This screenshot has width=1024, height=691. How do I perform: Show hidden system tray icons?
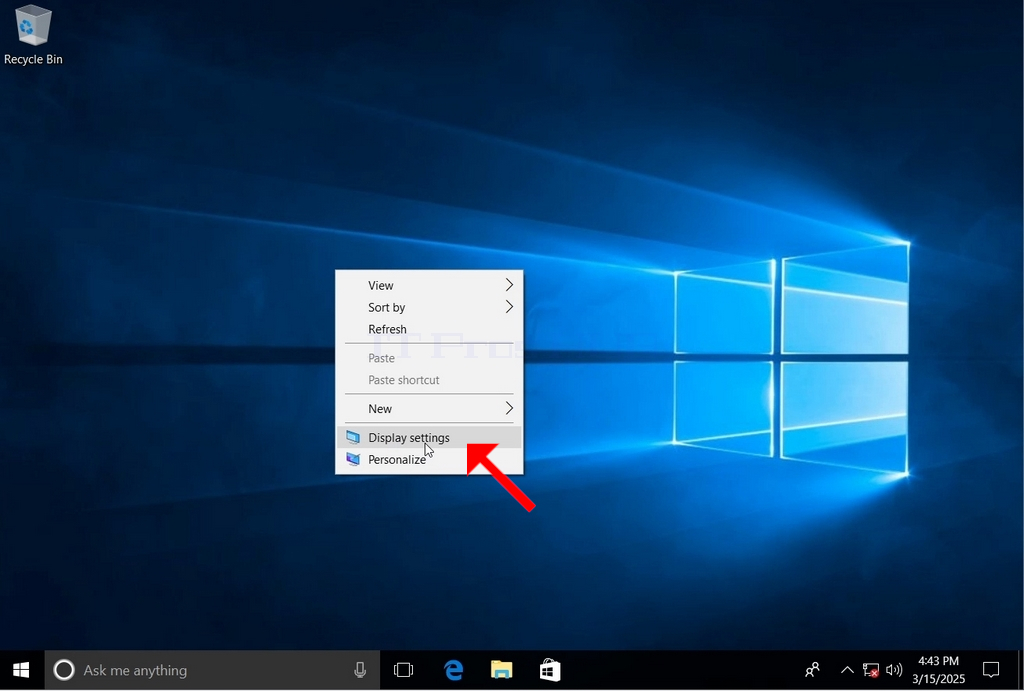click(x=847, y=670)
